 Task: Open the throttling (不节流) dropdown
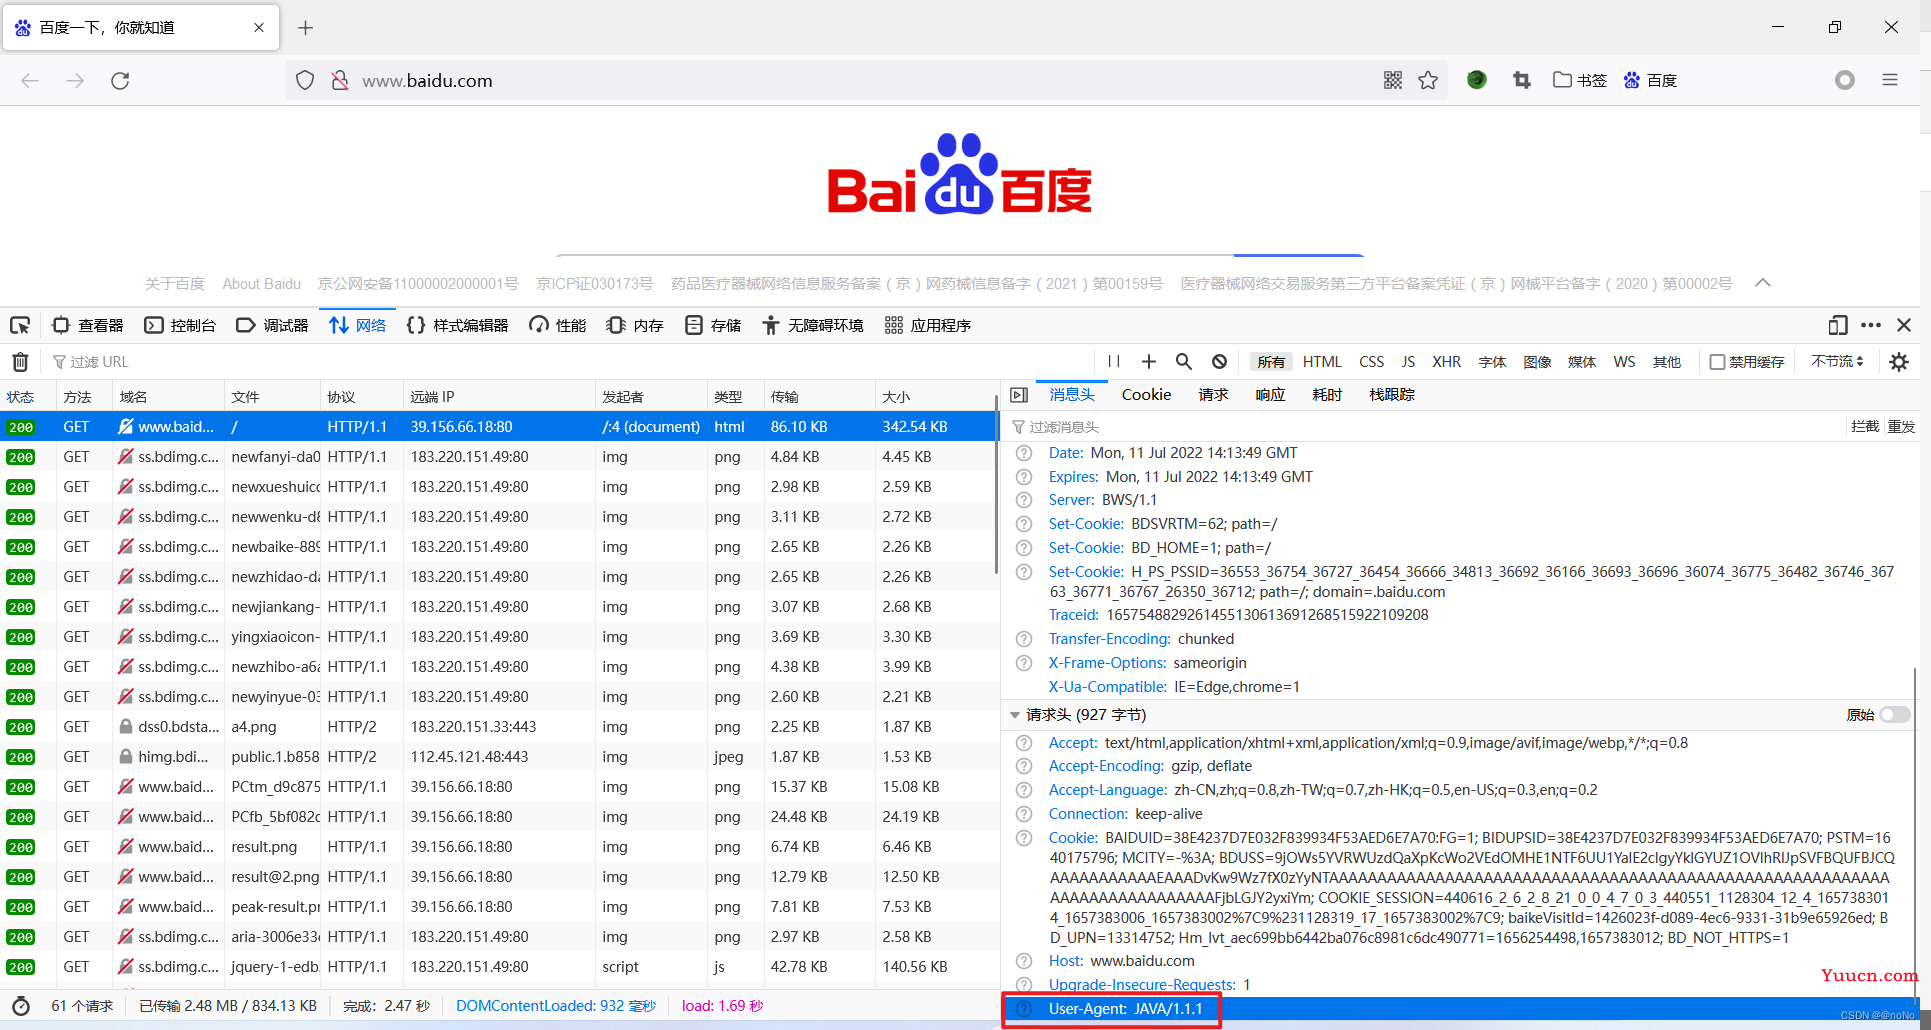click(1837, 362)
